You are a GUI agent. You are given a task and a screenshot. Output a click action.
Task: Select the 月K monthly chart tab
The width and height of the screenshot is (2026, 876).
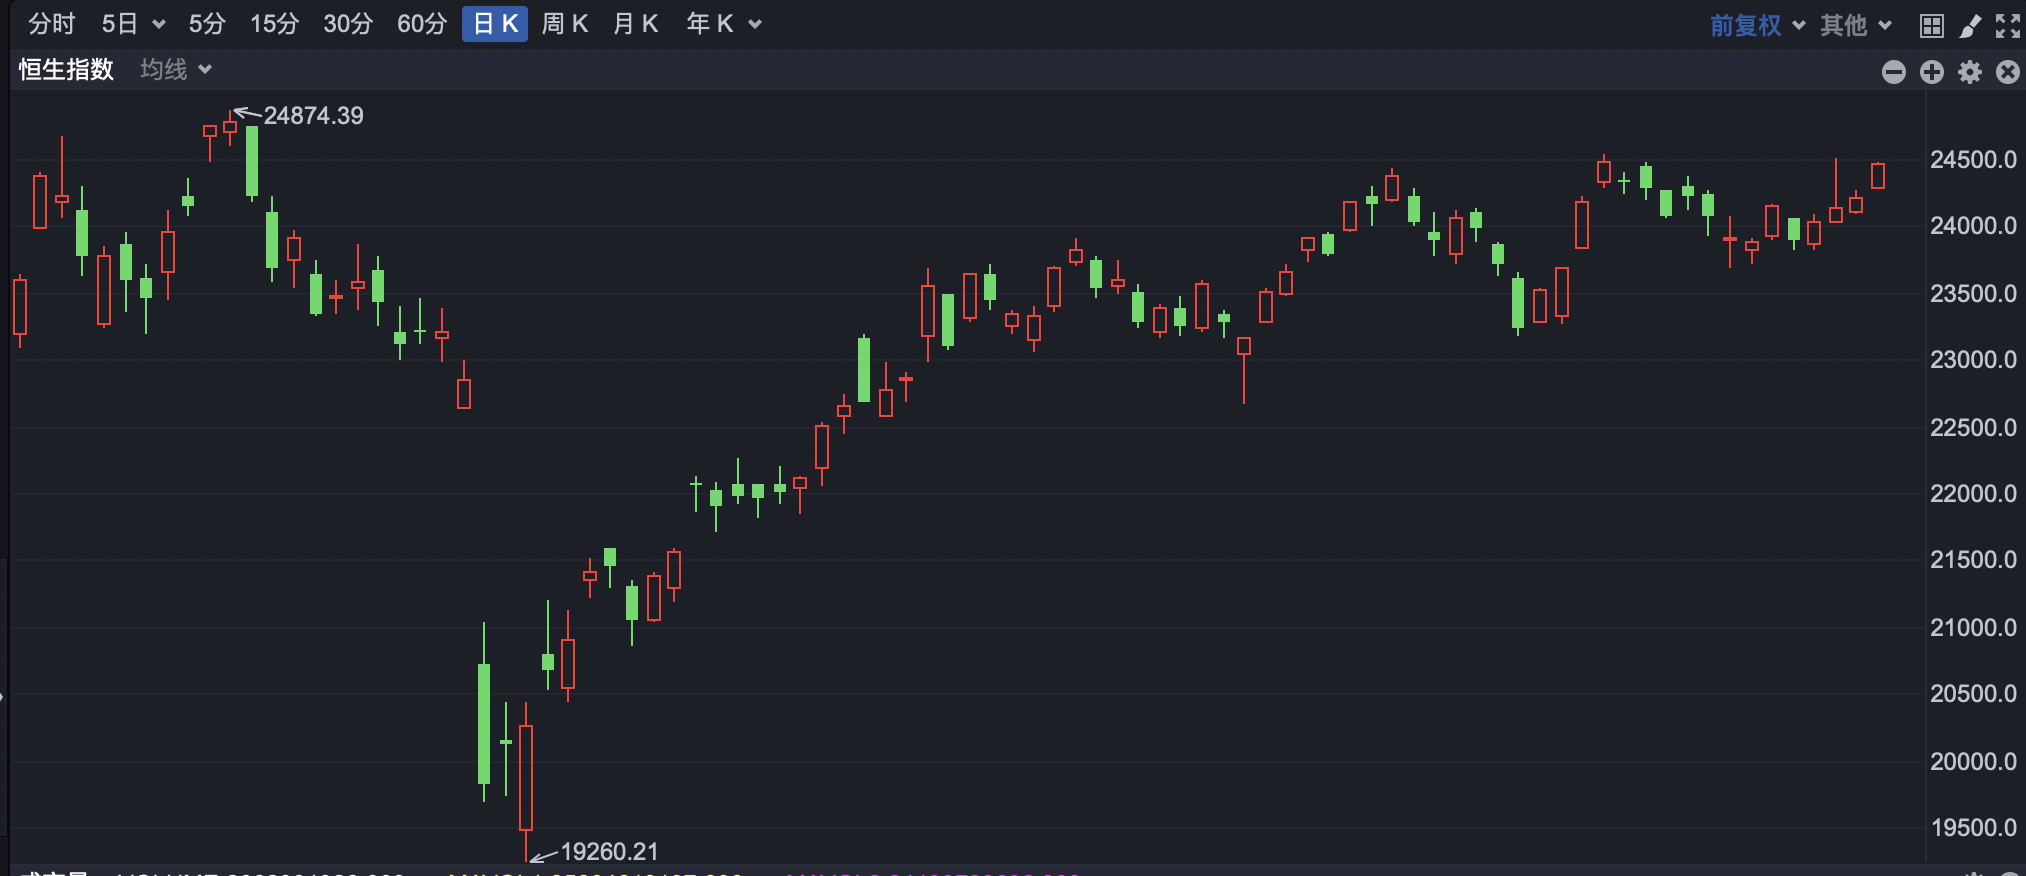[636, 24]
